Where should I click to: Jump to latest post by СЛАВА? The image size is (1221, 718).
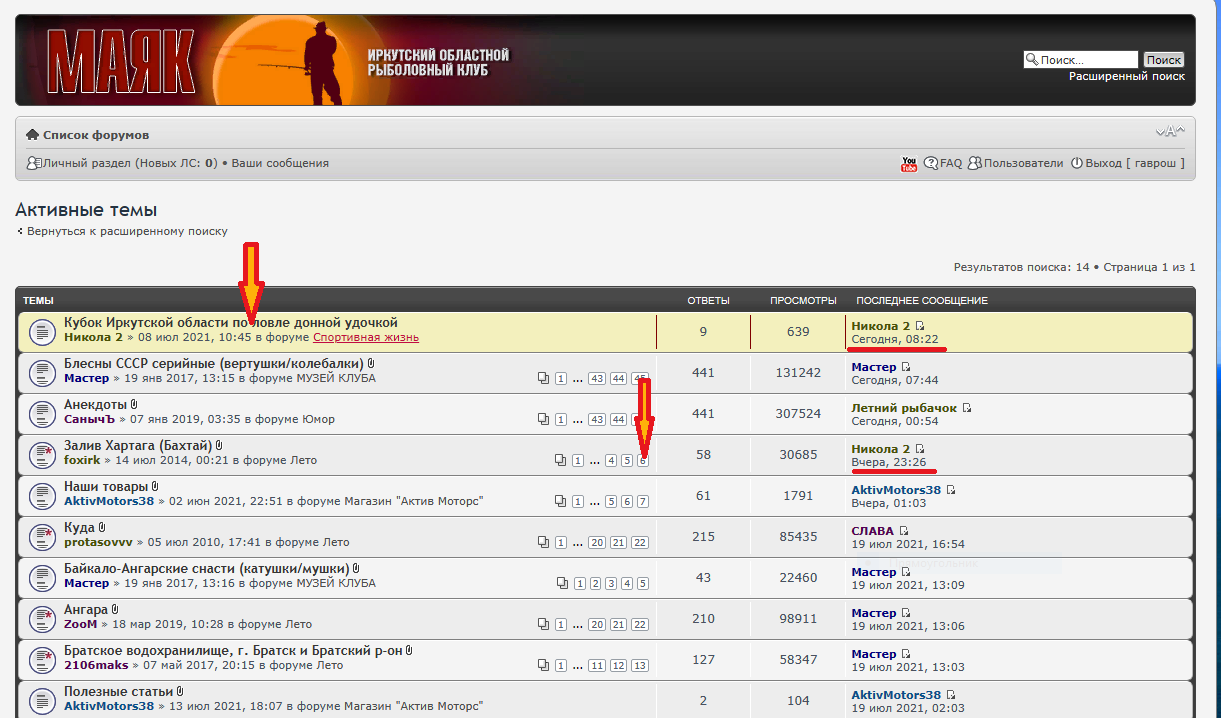tap(903, 531)
